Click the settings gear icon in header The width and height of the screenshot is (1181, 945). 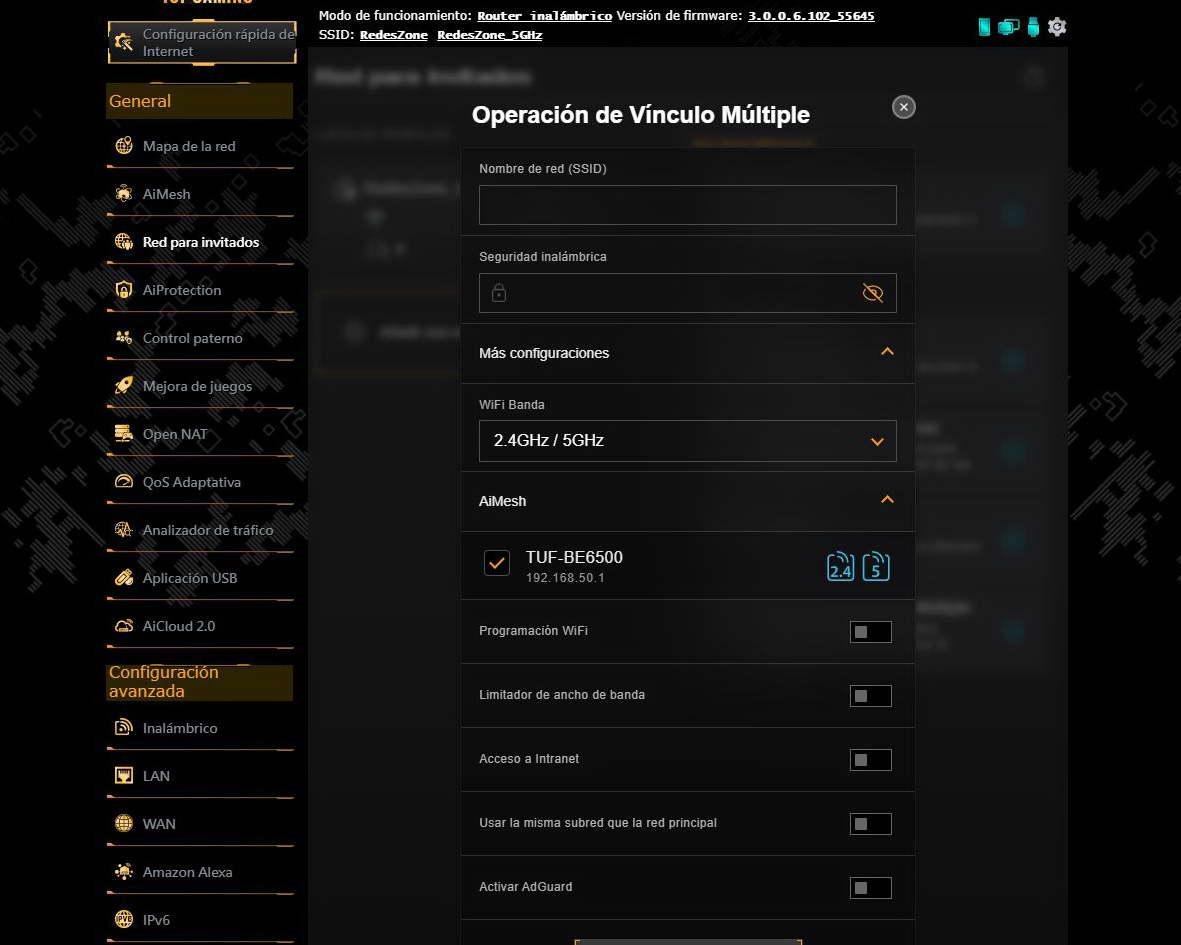(x=1057, y=27)
